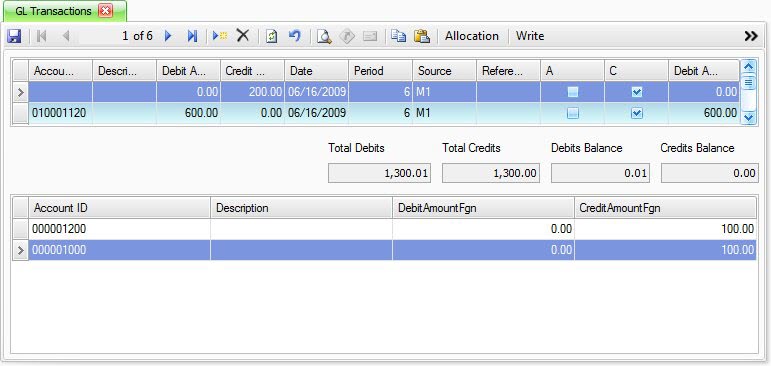Click the Copy icon in toolbar

398,36
